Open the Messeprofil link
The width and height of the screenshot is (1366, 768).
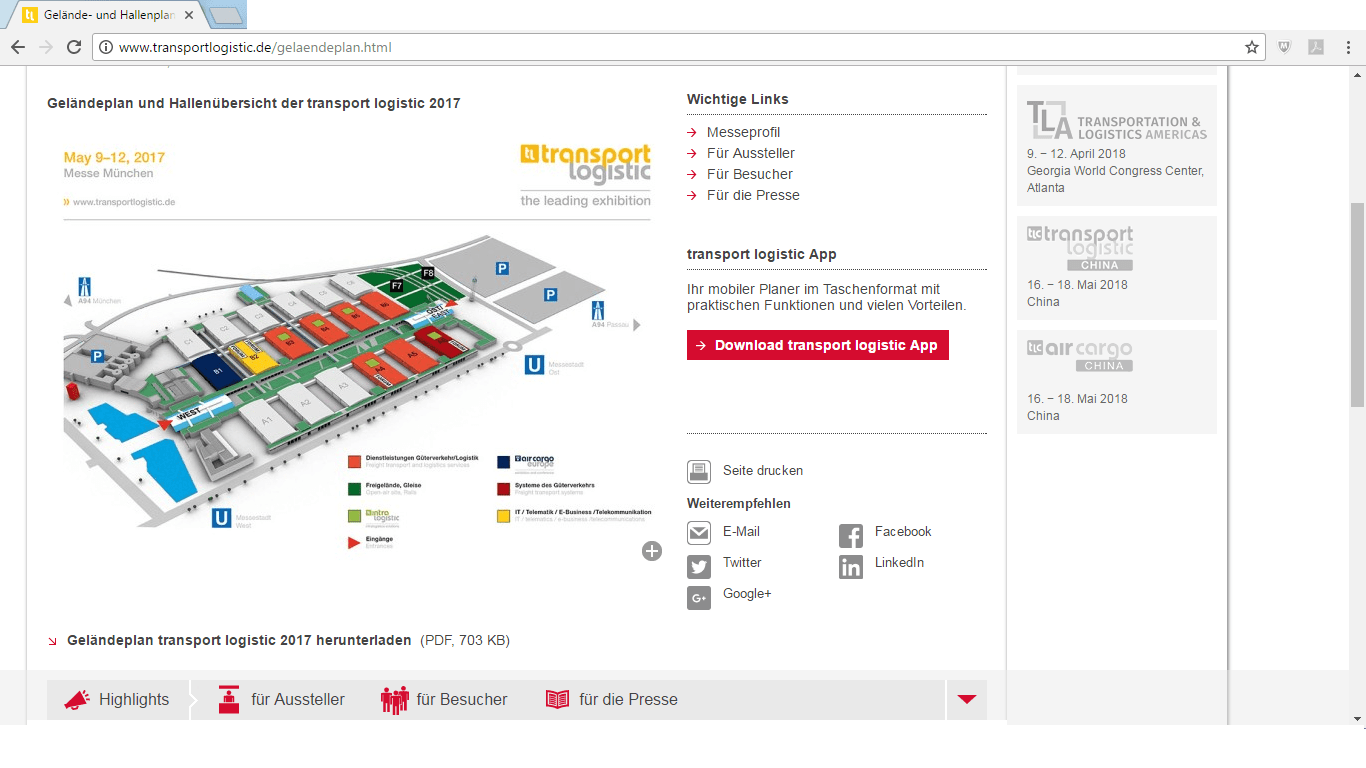(743, 132)
